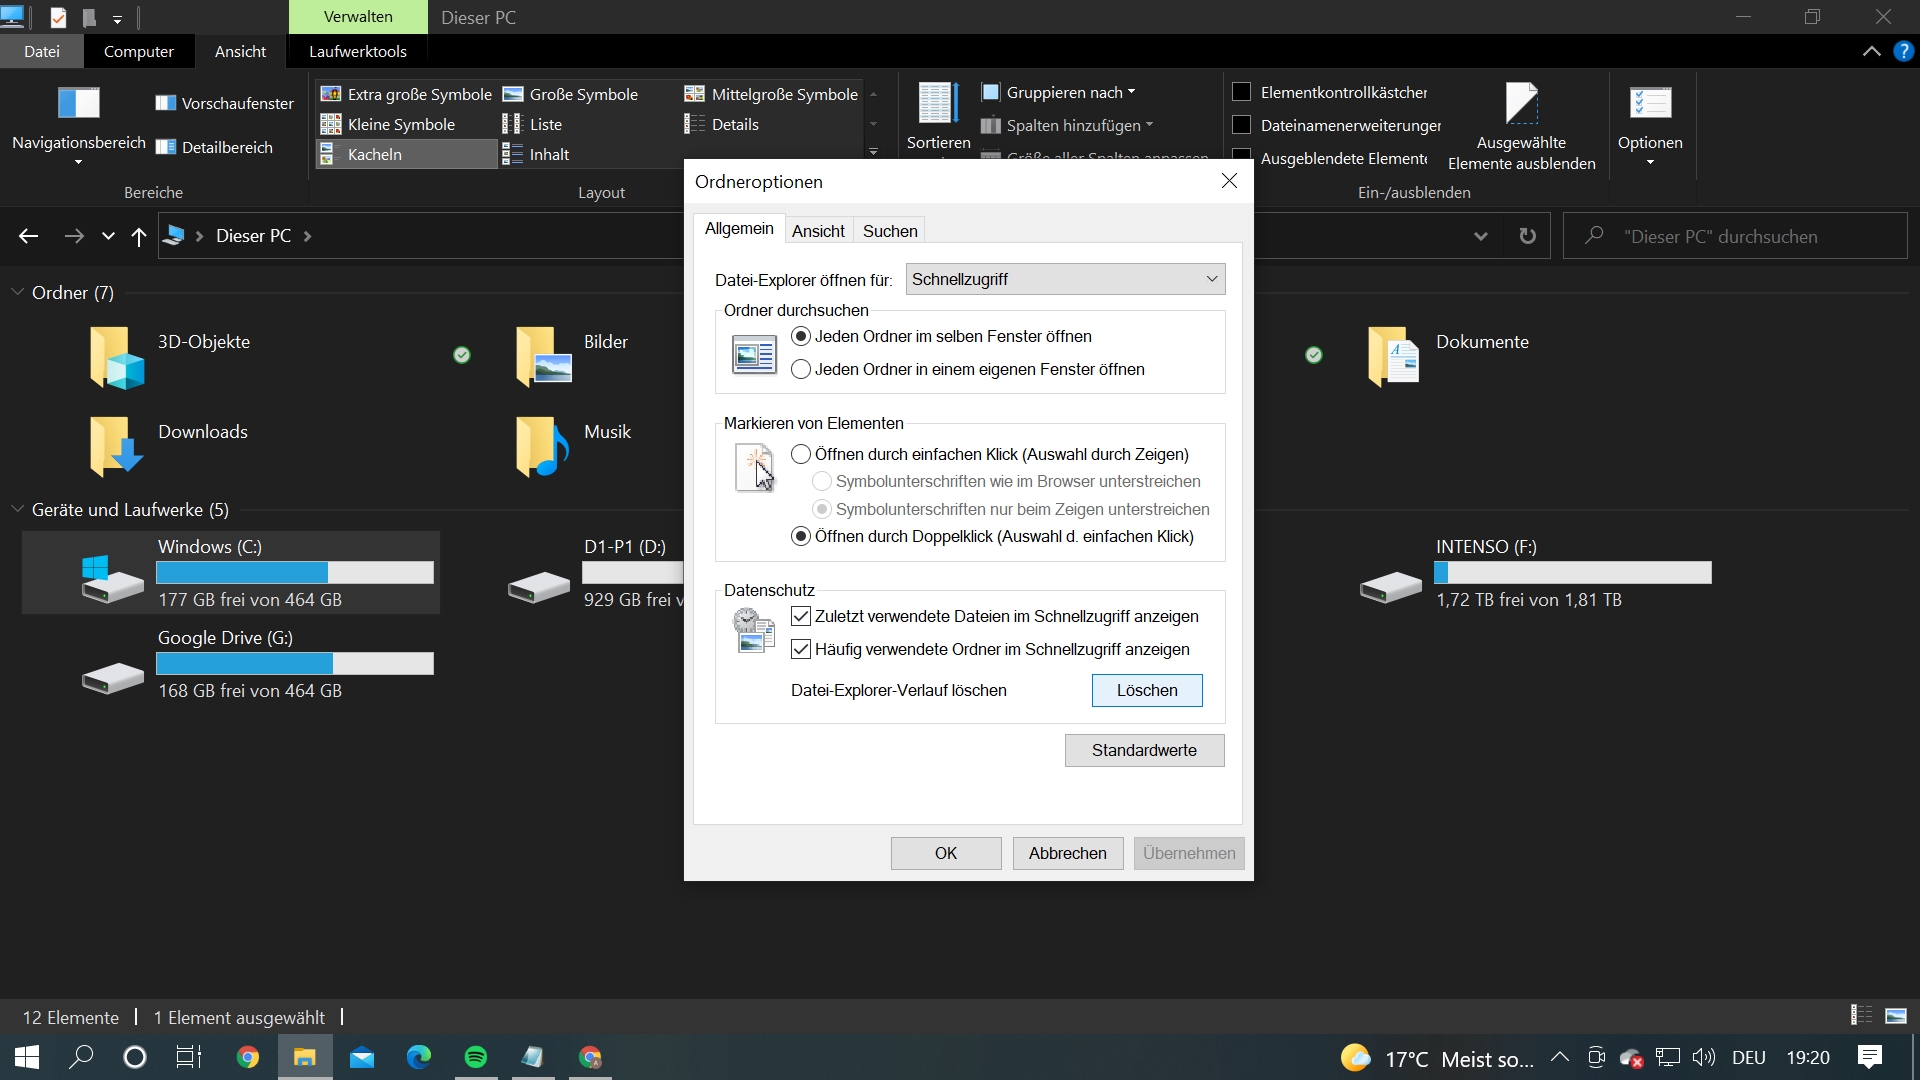
Task: Click Ausgewählte Elemente ausblenden
Action: pos(1521,120)
